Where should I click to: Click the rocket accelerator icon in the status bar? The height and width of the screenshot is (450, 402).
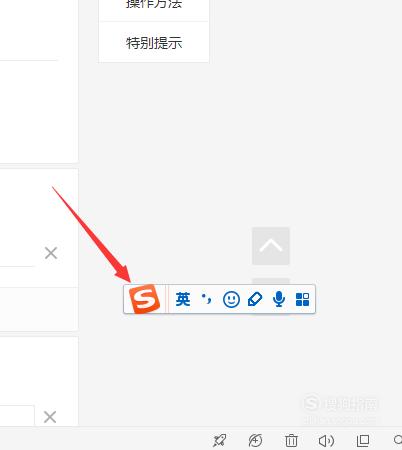[220, 440]
